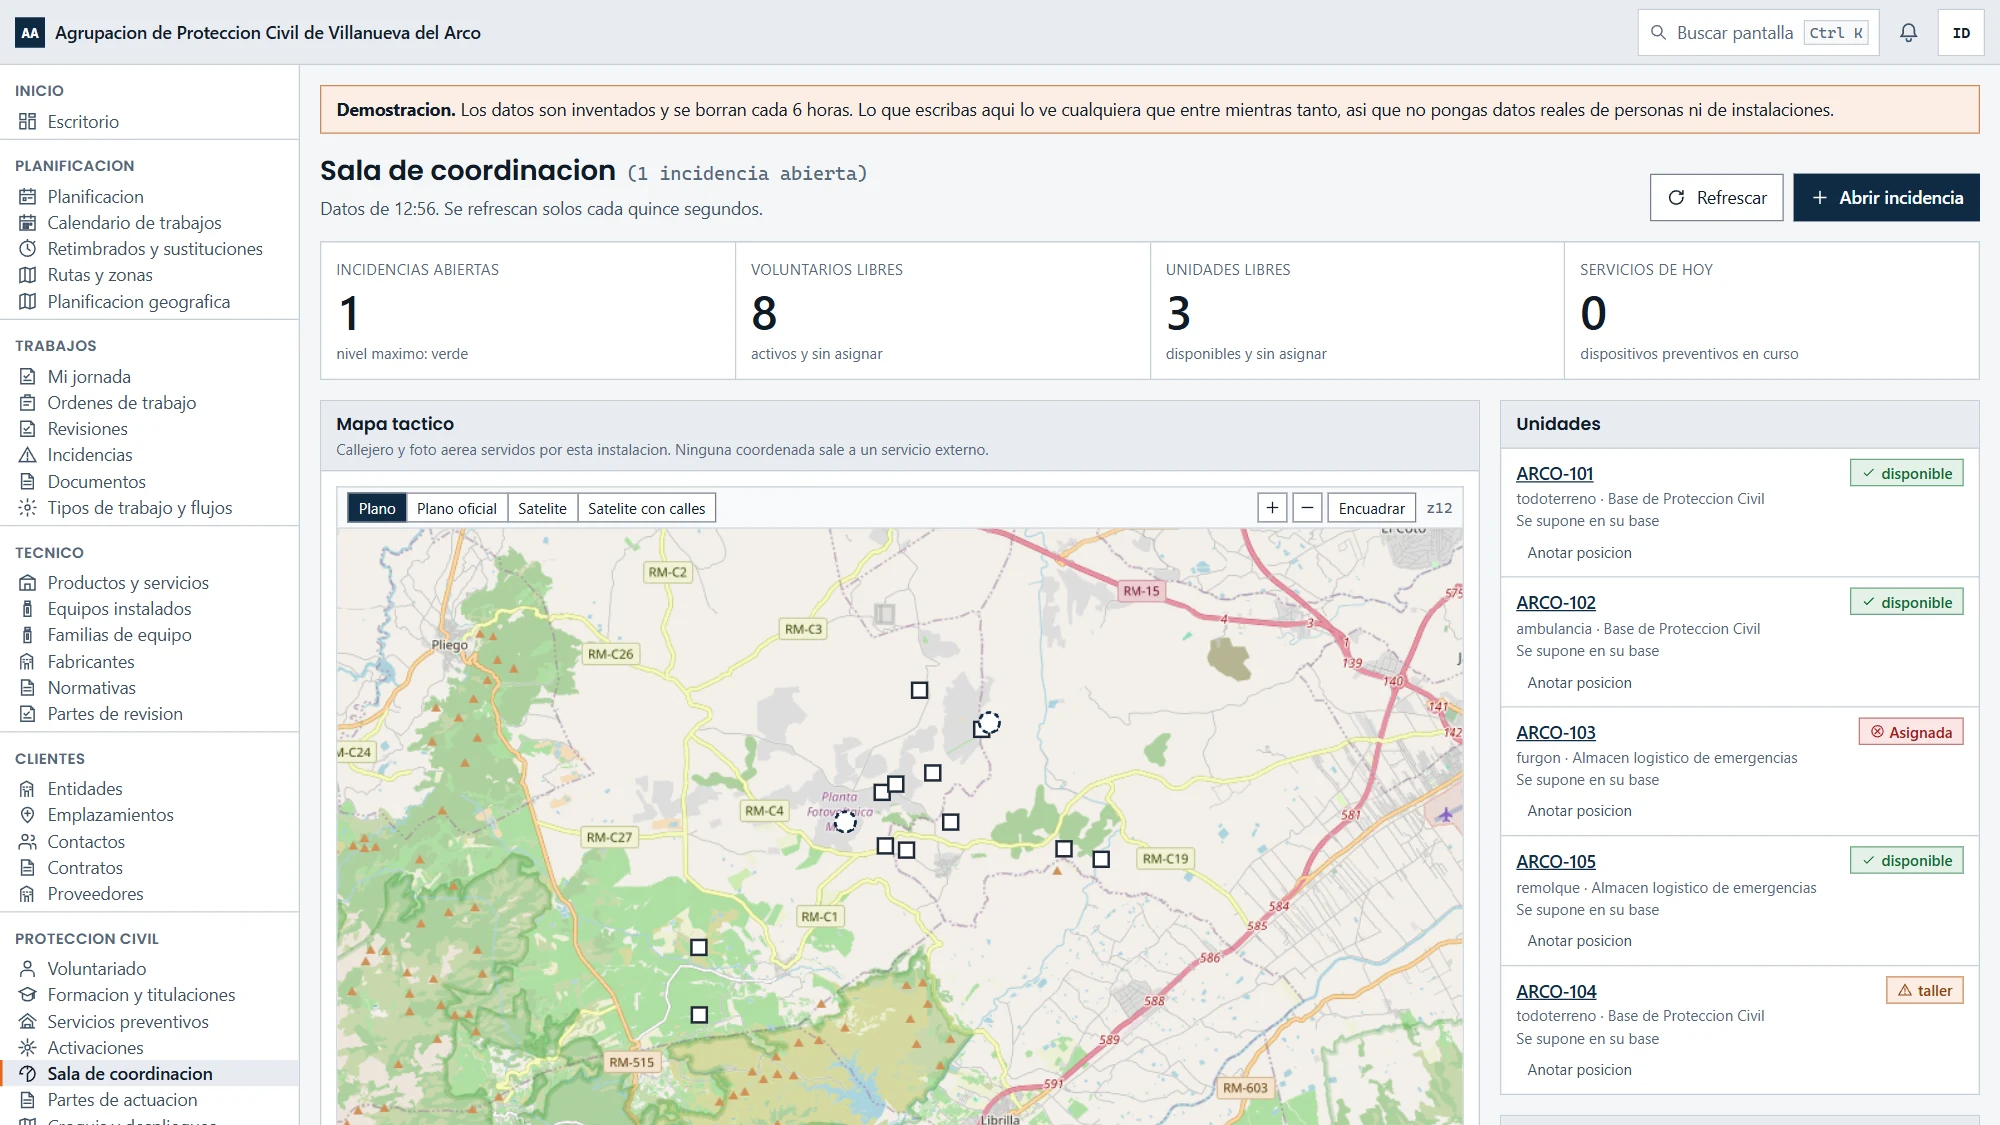Click the Refrescar button
Screen dimensions: 2000x1125
coord(1716,198)
